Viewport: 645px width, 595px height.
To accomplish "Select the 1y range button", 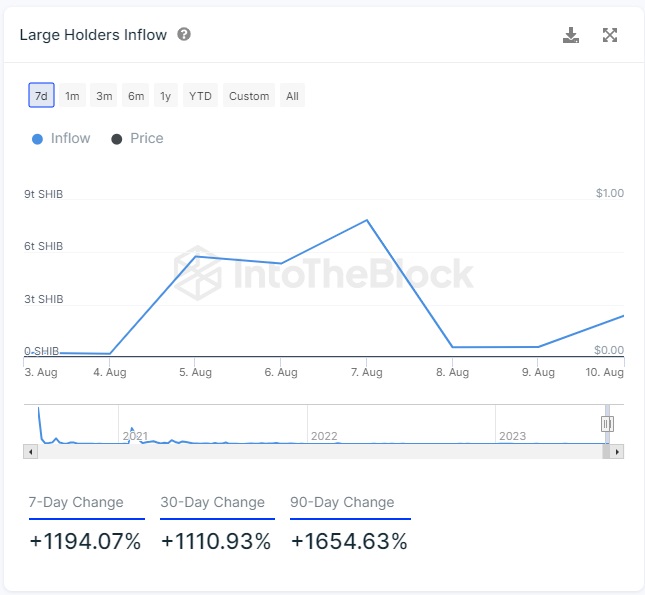I will point(166,95).
